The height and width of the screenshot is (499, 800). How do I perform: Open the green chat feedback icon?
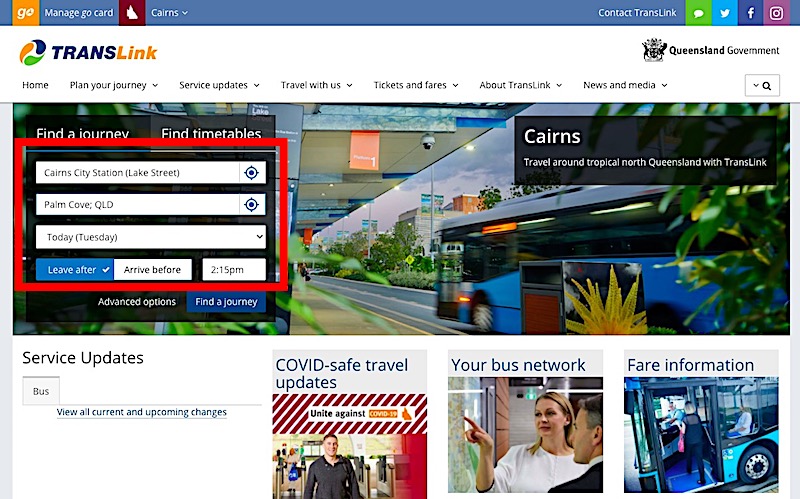point(698,13)
